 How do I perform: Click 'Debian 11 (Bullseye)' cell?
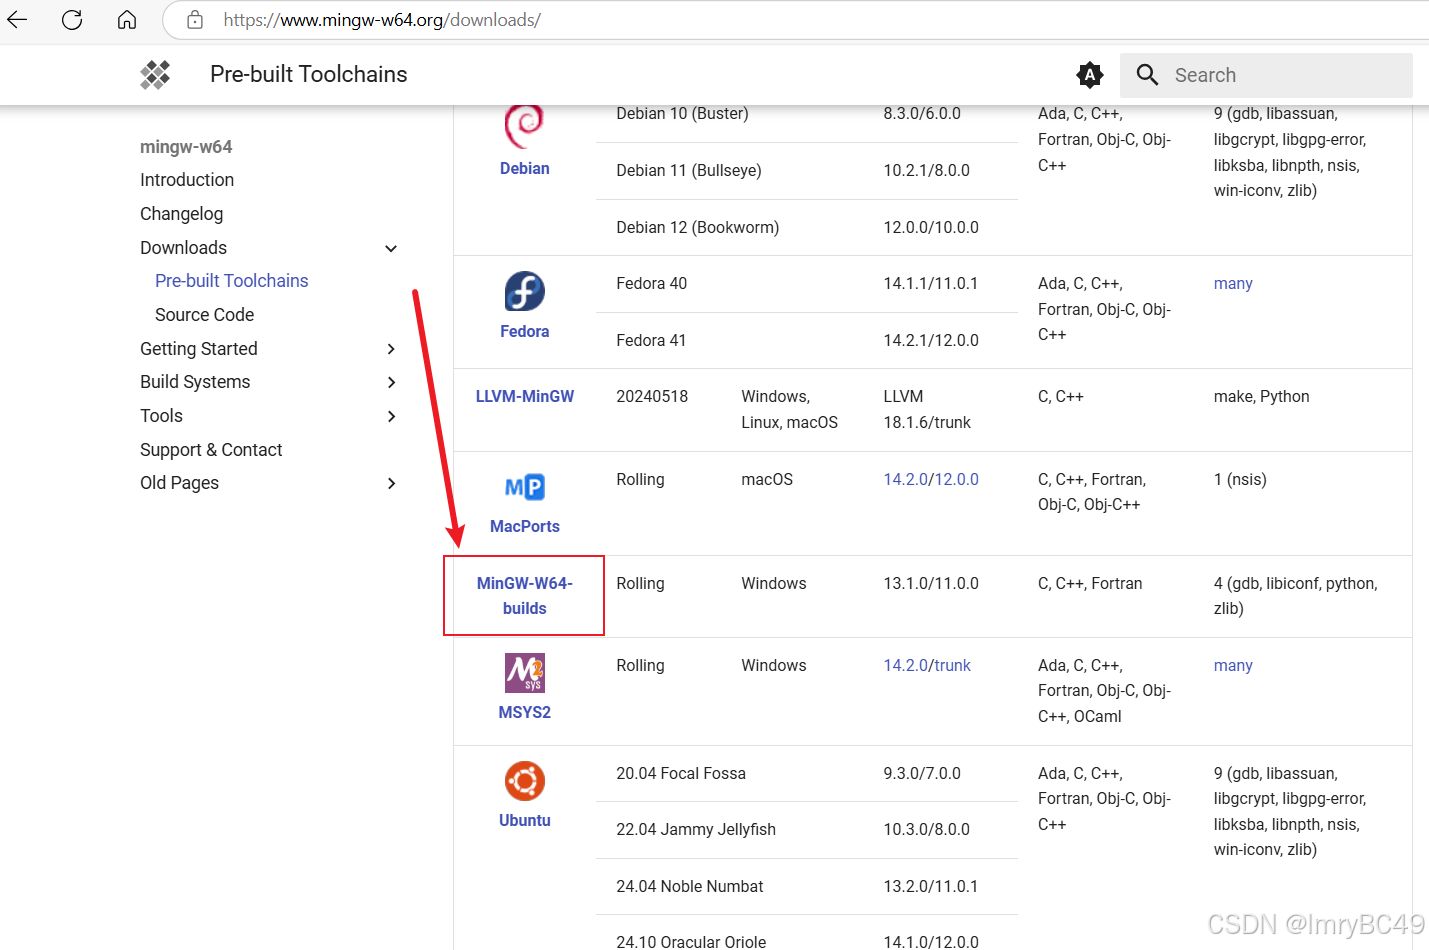click(x=689, y=171)
